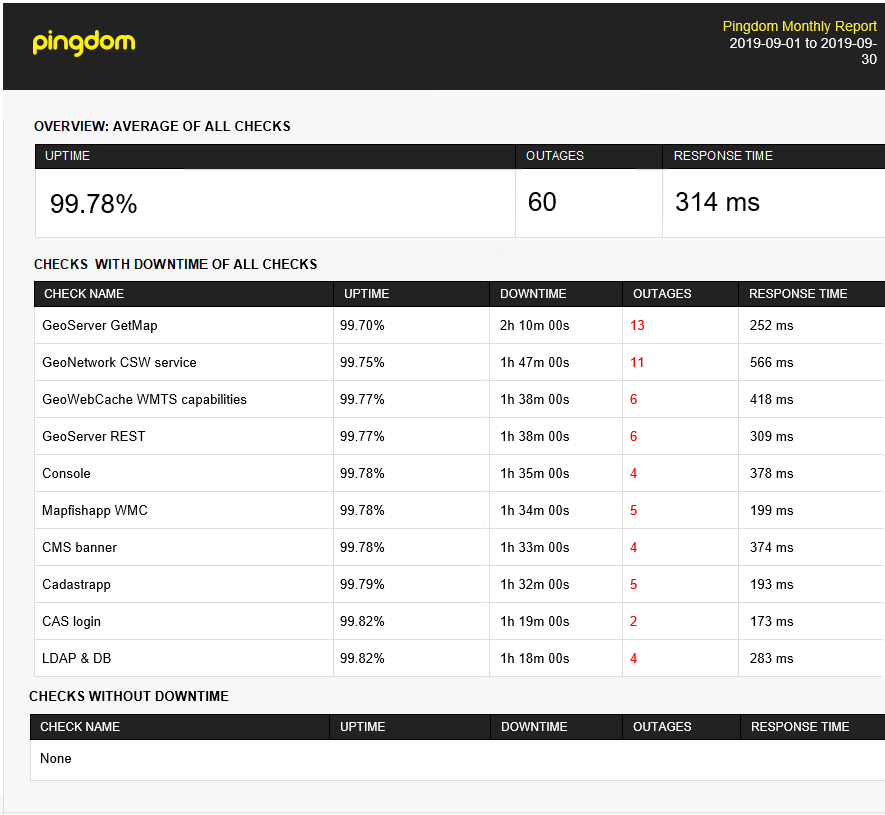This screenshot has height=815, width=885.
Task: Click the overview uptime value 99.78%
Action: [94, 204]
